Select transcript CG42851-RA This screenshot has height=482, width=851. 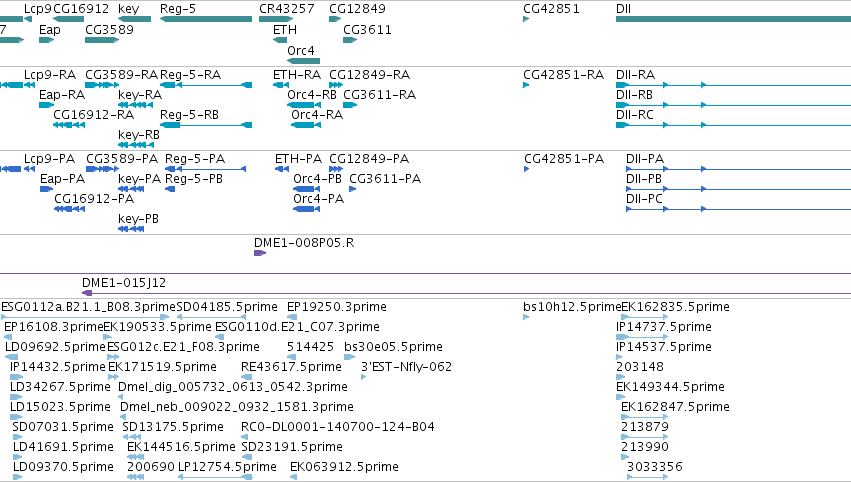point(526,85)
